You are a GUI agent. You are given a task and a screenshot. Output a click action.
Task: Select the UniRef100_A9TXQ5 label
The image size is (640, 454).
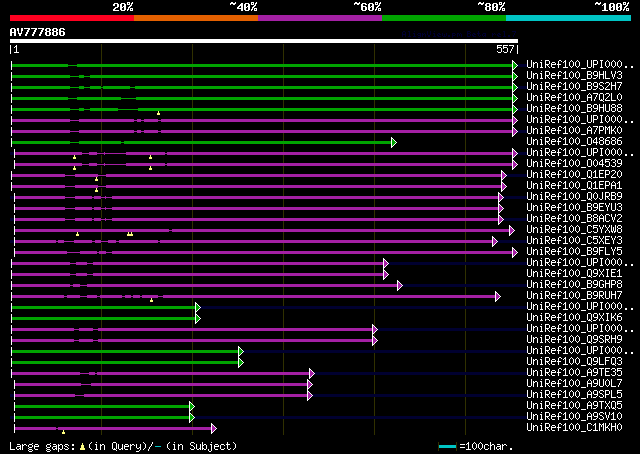coord(574,405)
